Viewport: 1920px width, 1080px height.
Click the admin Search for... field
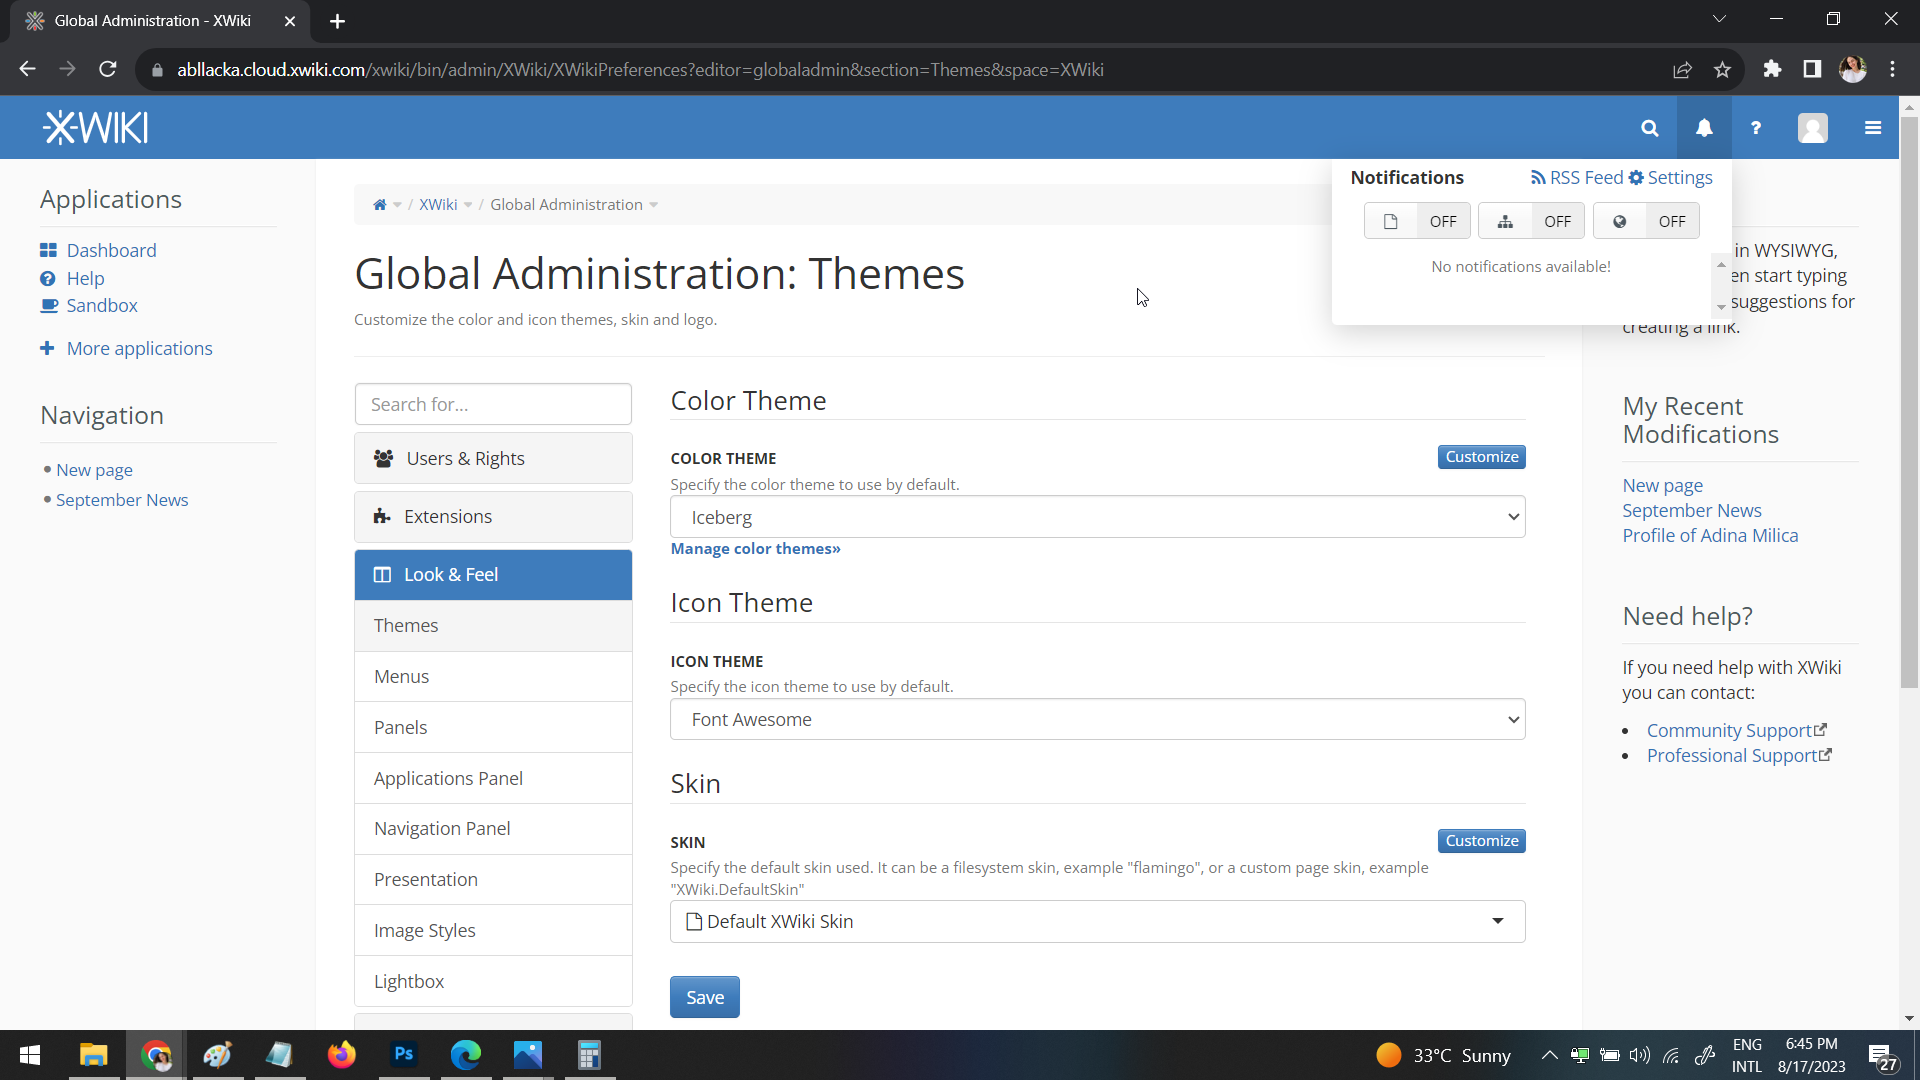click(x=493, y=404)
